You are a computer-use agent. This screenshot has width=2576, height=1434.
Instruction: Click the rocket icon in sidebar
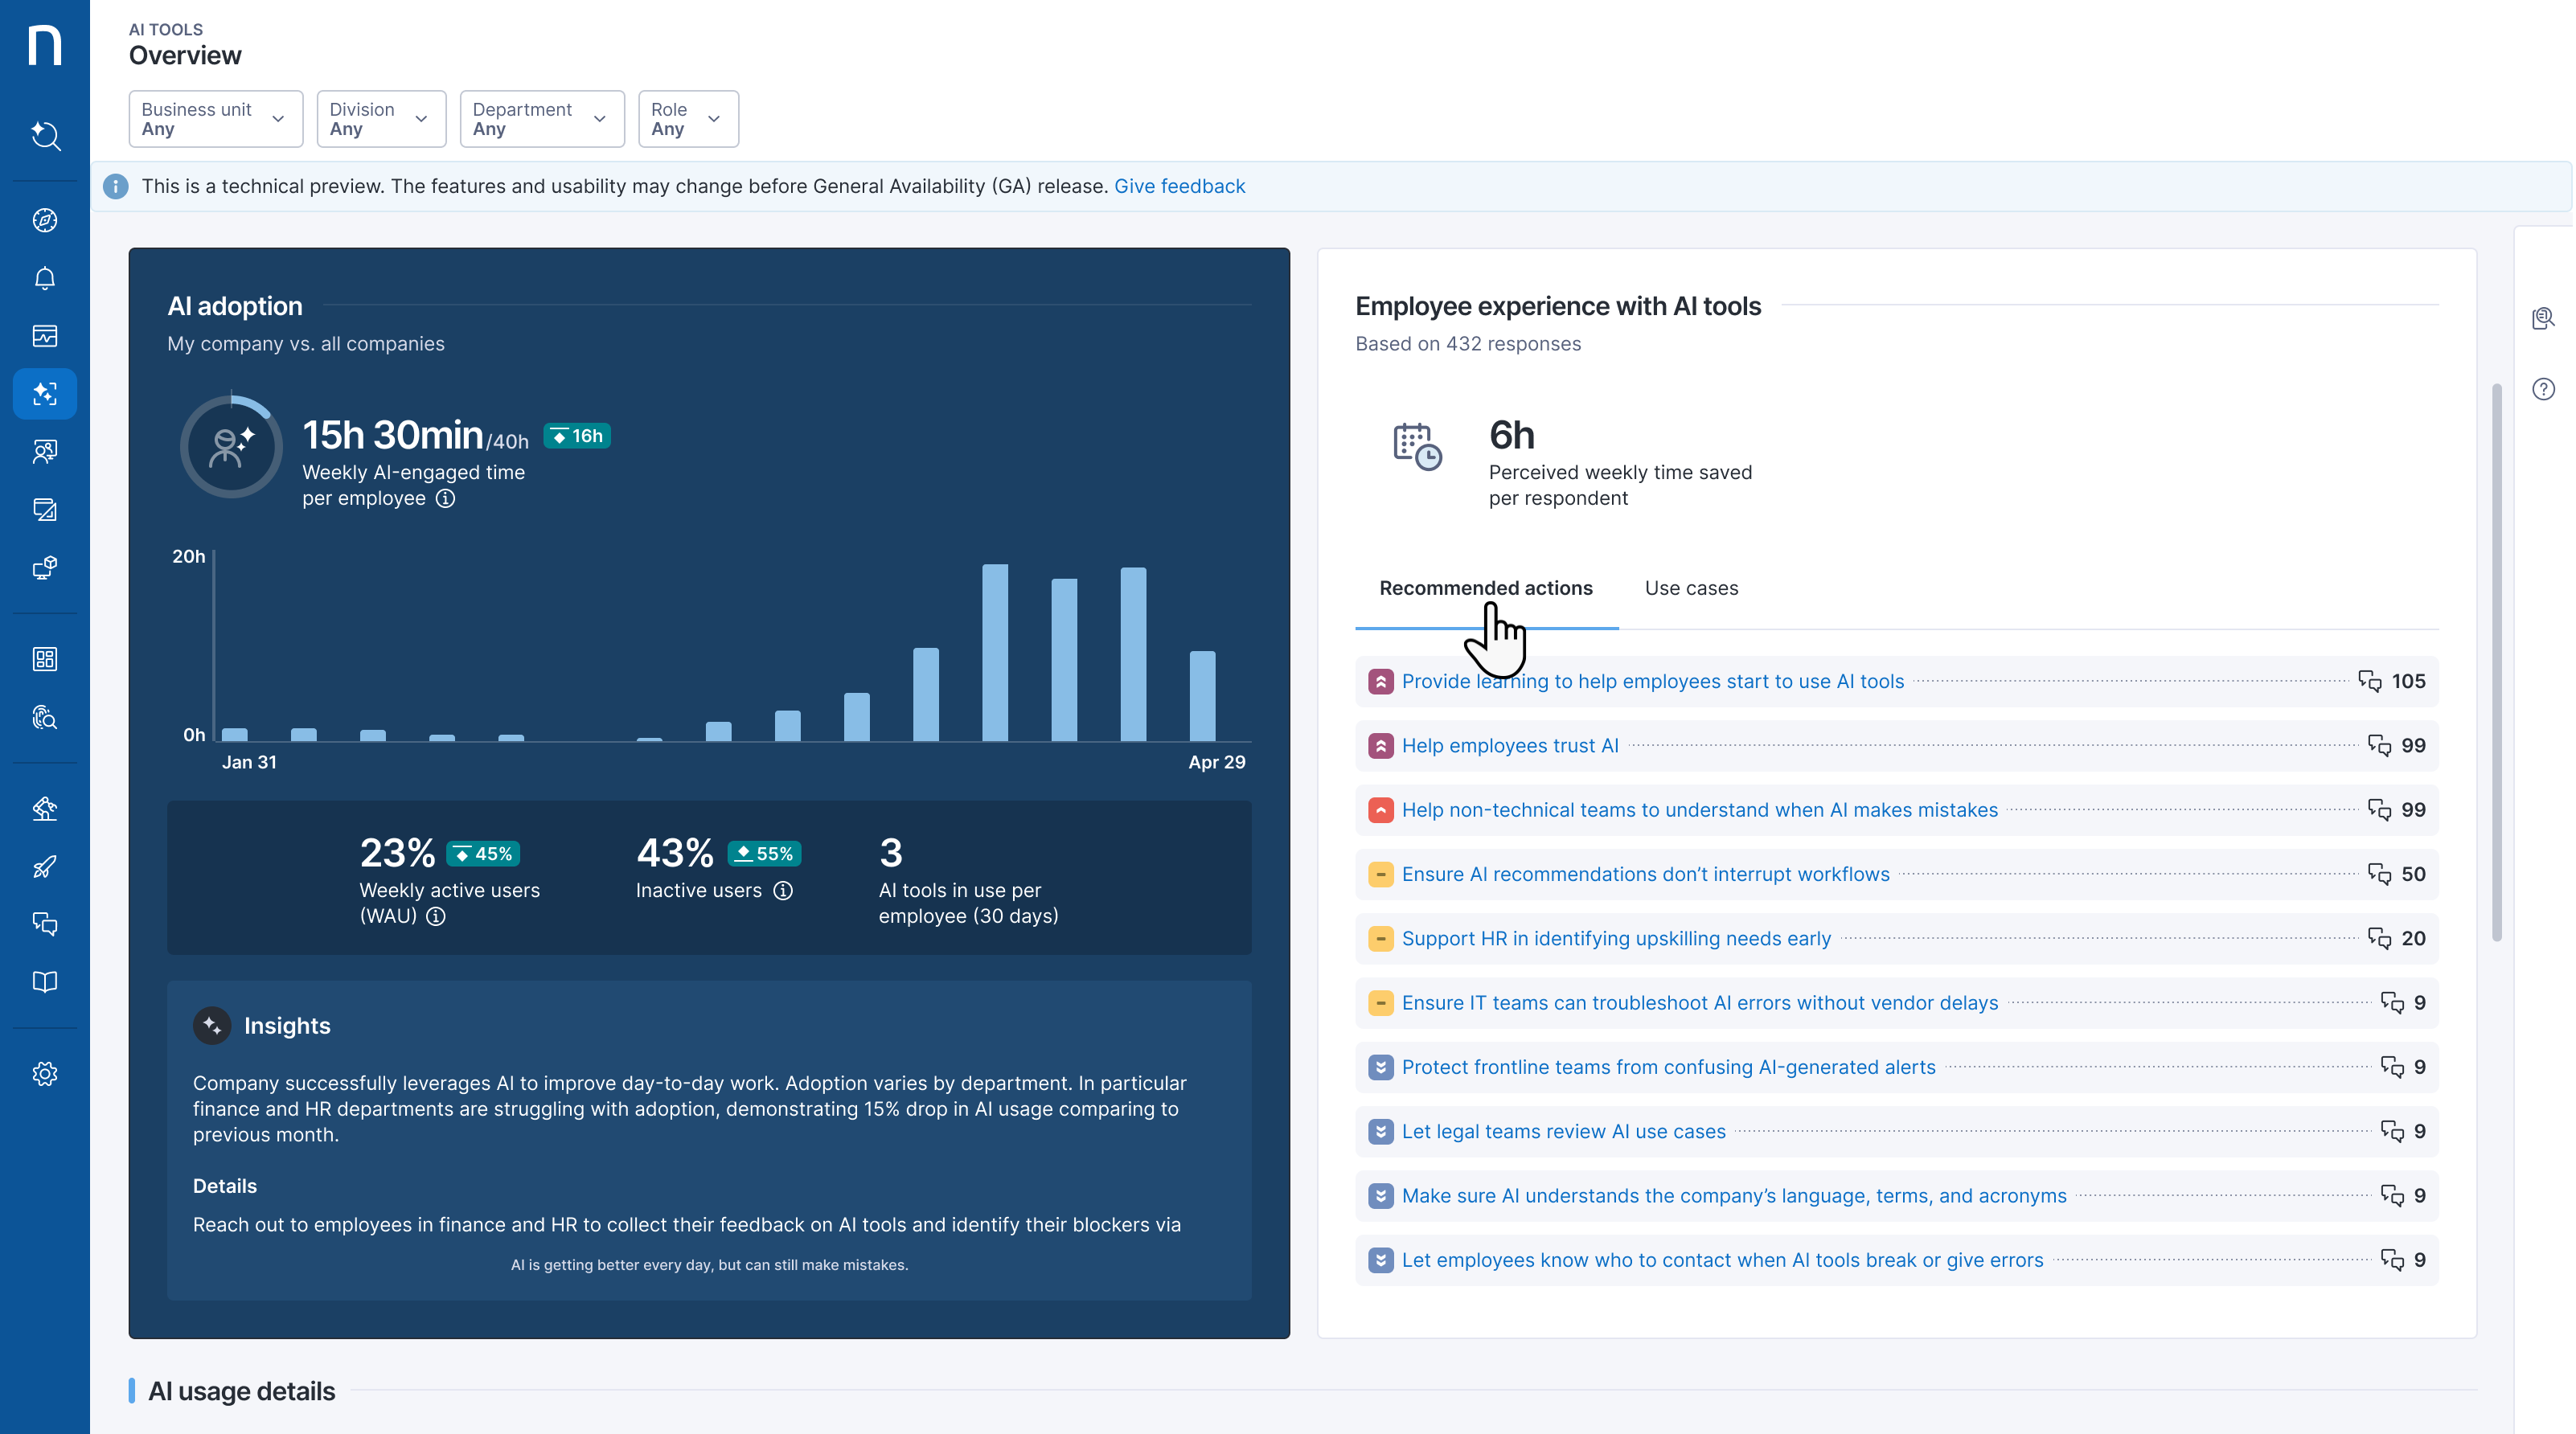[45, 866]
